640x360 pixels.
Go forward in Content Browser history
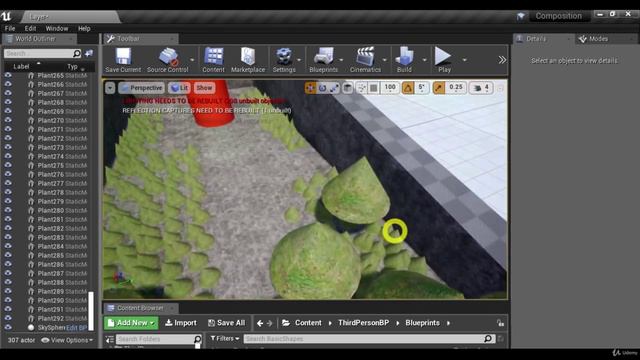point(269,323)
